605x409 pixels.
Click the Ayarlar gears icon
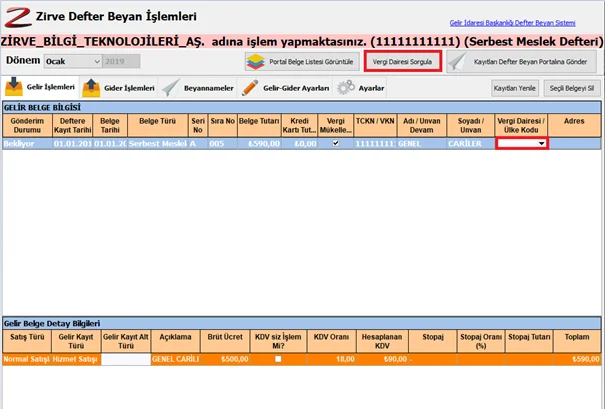pos(346,87)
